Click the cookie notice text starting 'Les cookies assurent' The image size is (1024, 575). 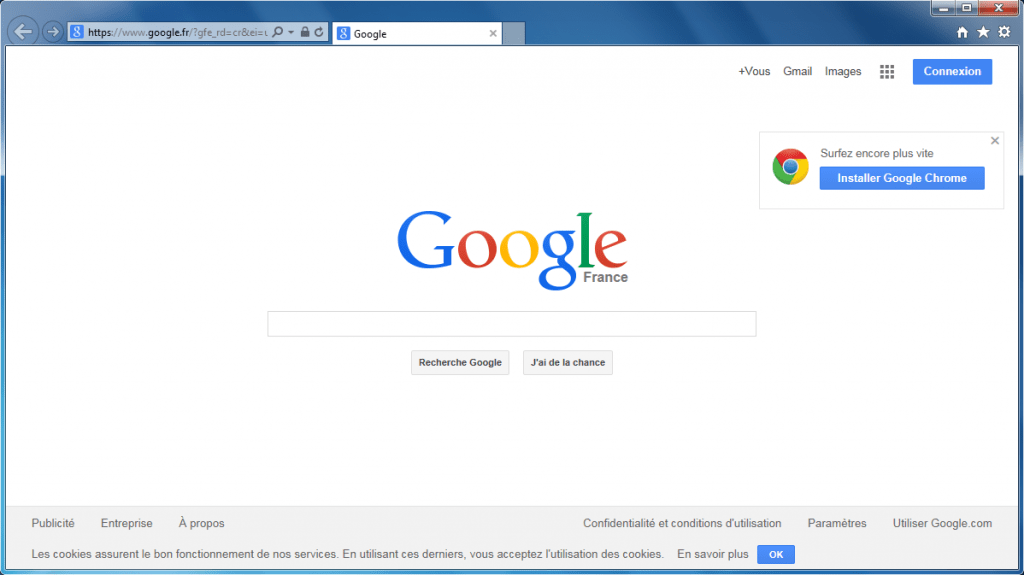[347, 554]
